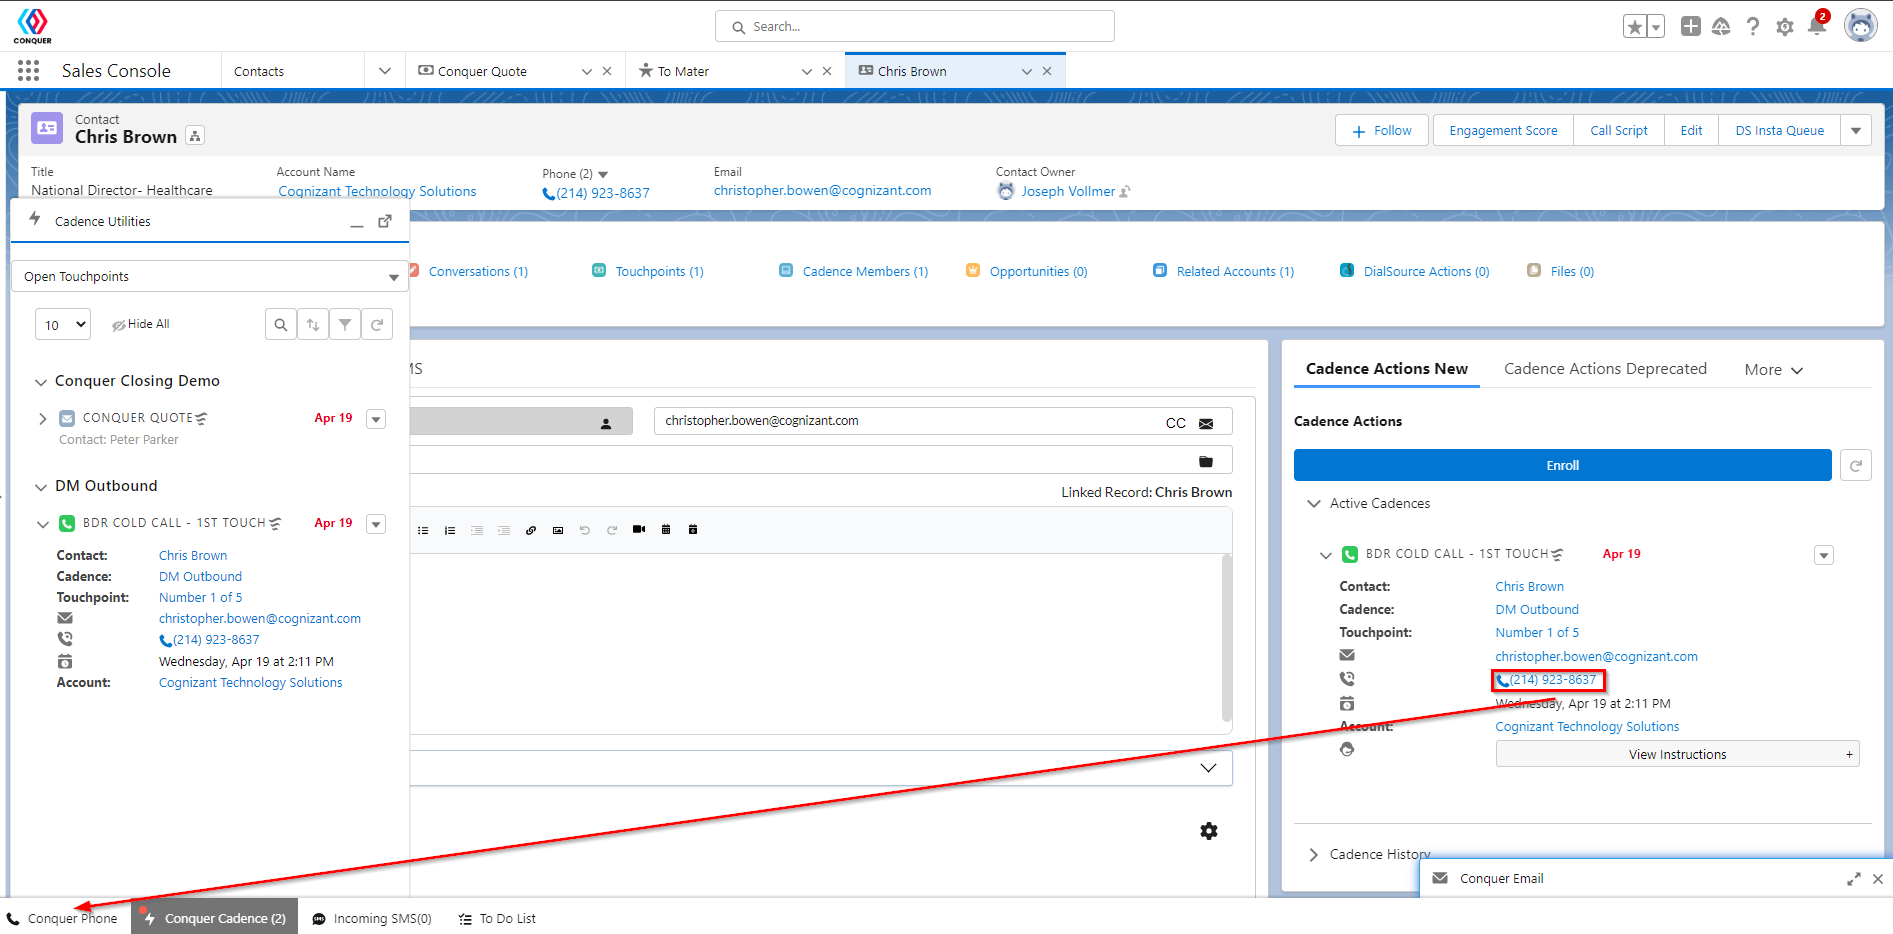The width and height of the screenshot is (1893, 934).
Task: Select the Cadence Actions Deprecated tab
Action: pyautogui.click(x=1605, y=369)
